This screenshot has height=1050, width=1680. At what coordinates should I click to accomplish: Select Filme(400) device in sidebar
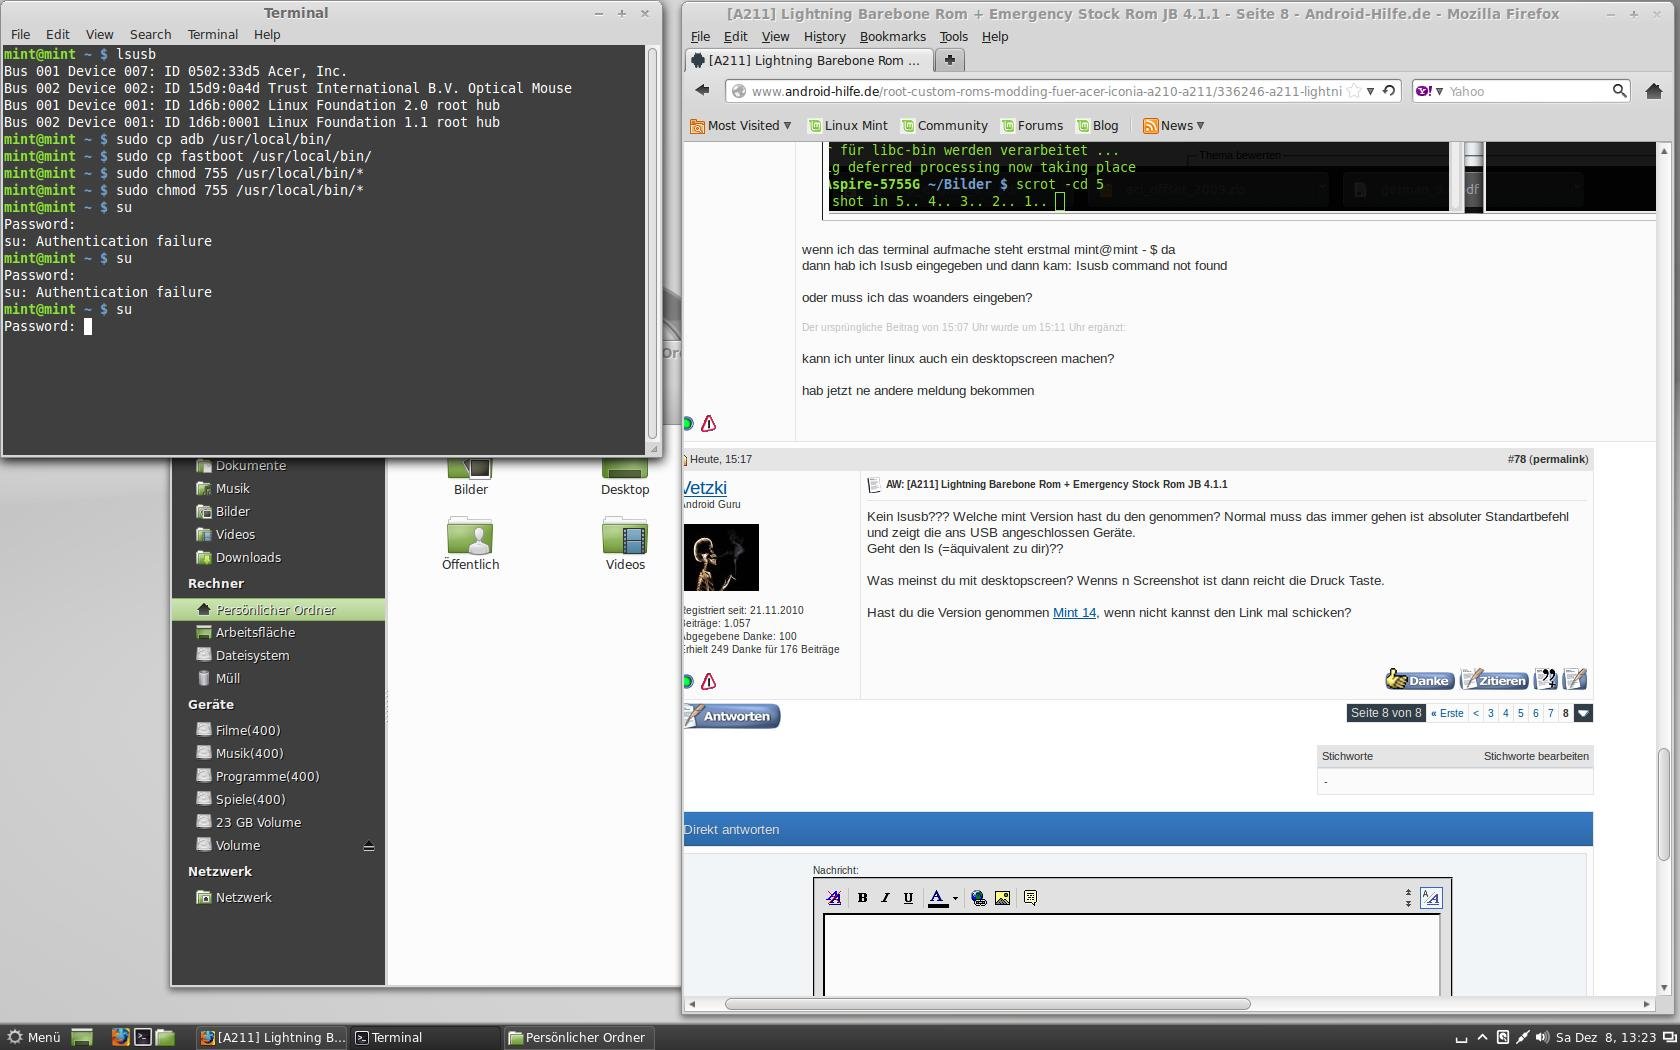[x=248, y=731]
